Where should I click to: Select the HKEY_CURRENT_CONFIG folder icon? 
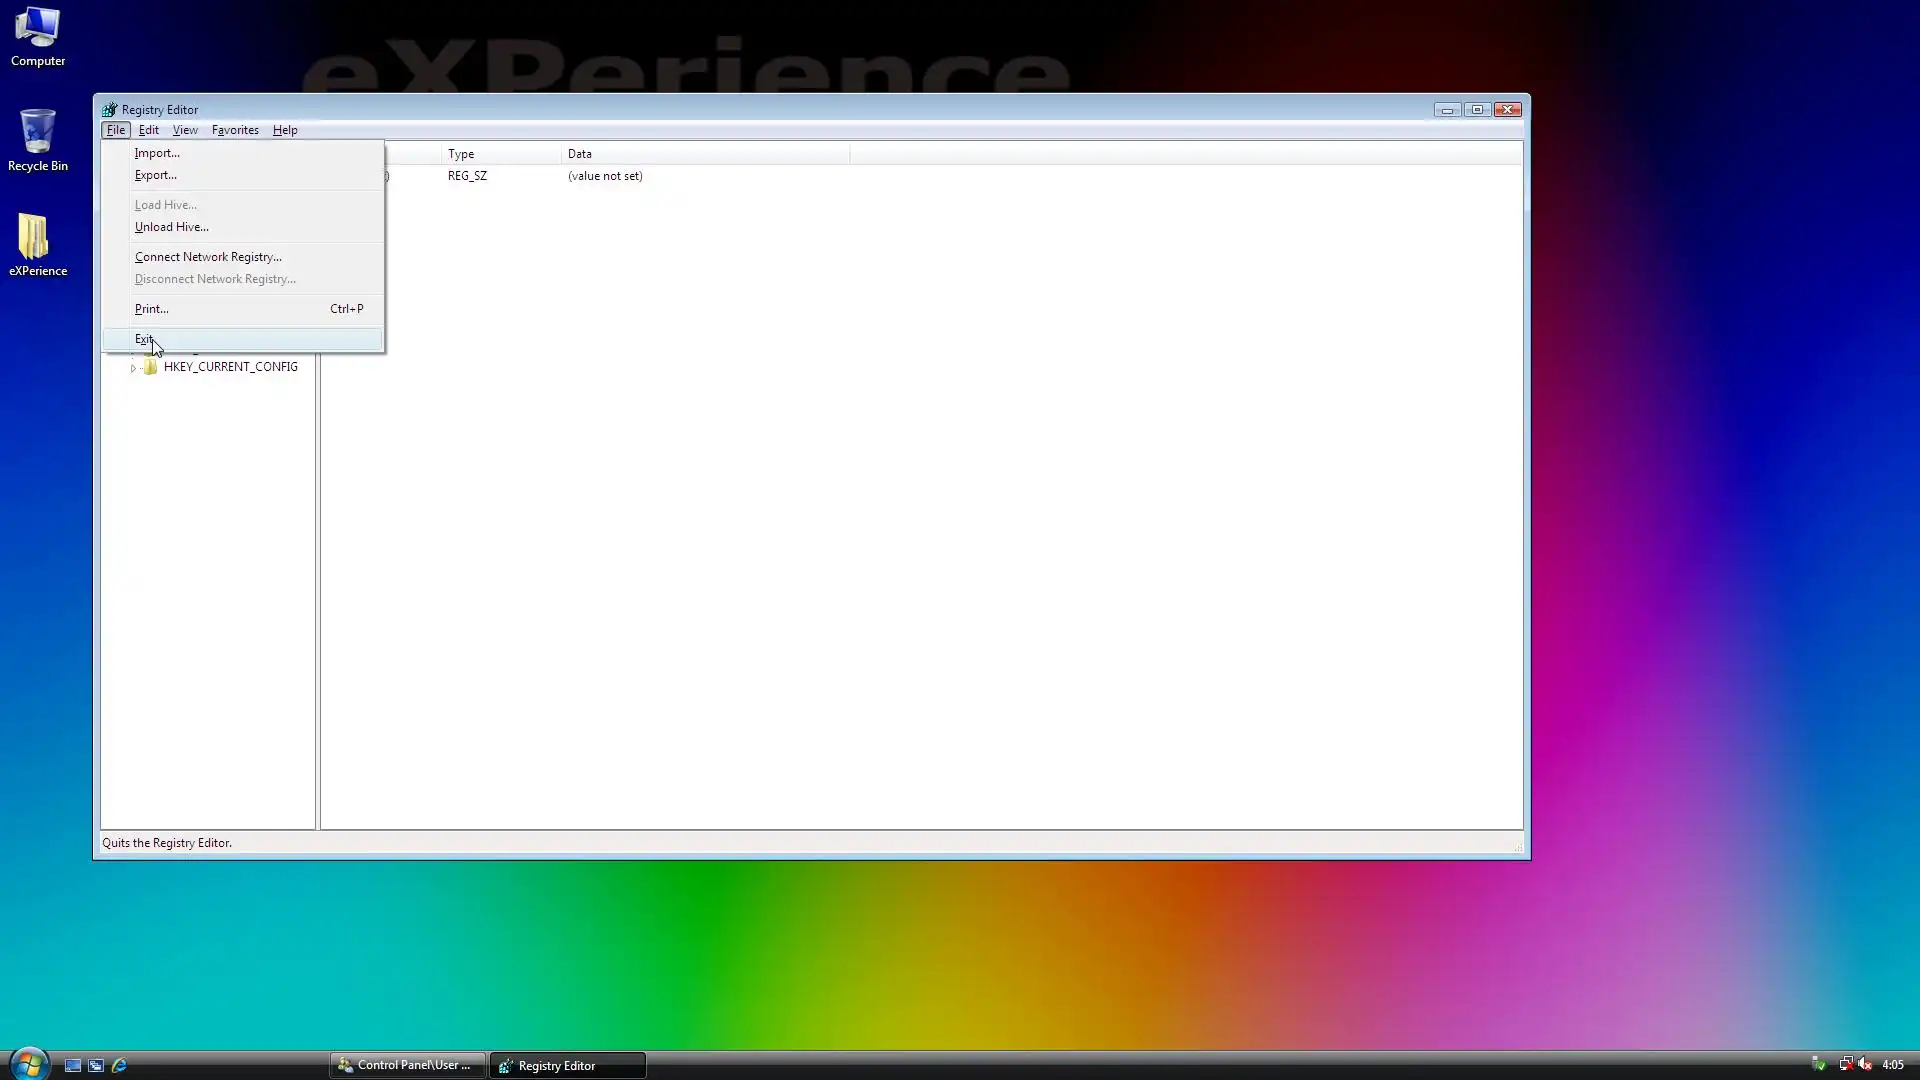[150, 367]
